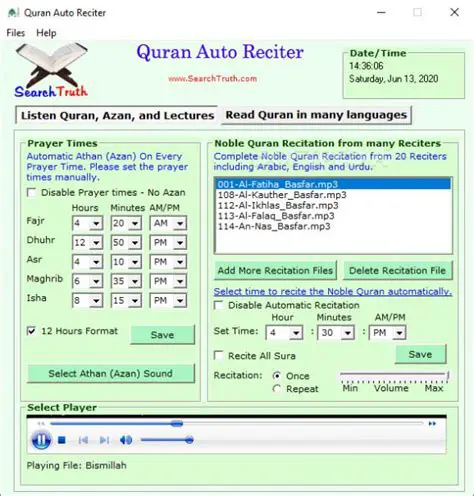Screen dimensions: 474x496
Task: Select the Repeat recitation option
Action: point(277,389)
